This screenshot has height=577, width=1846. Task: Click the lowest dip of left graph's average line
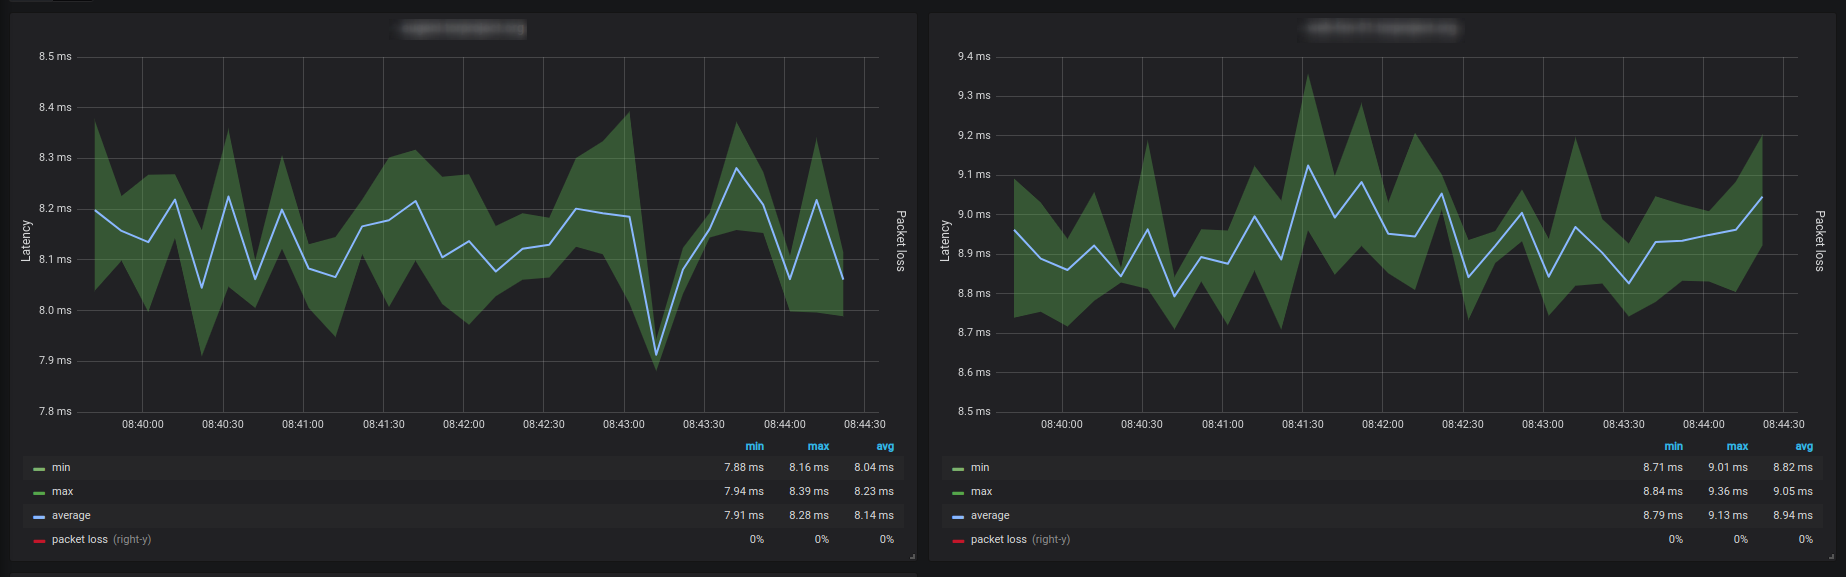[656, 354]
